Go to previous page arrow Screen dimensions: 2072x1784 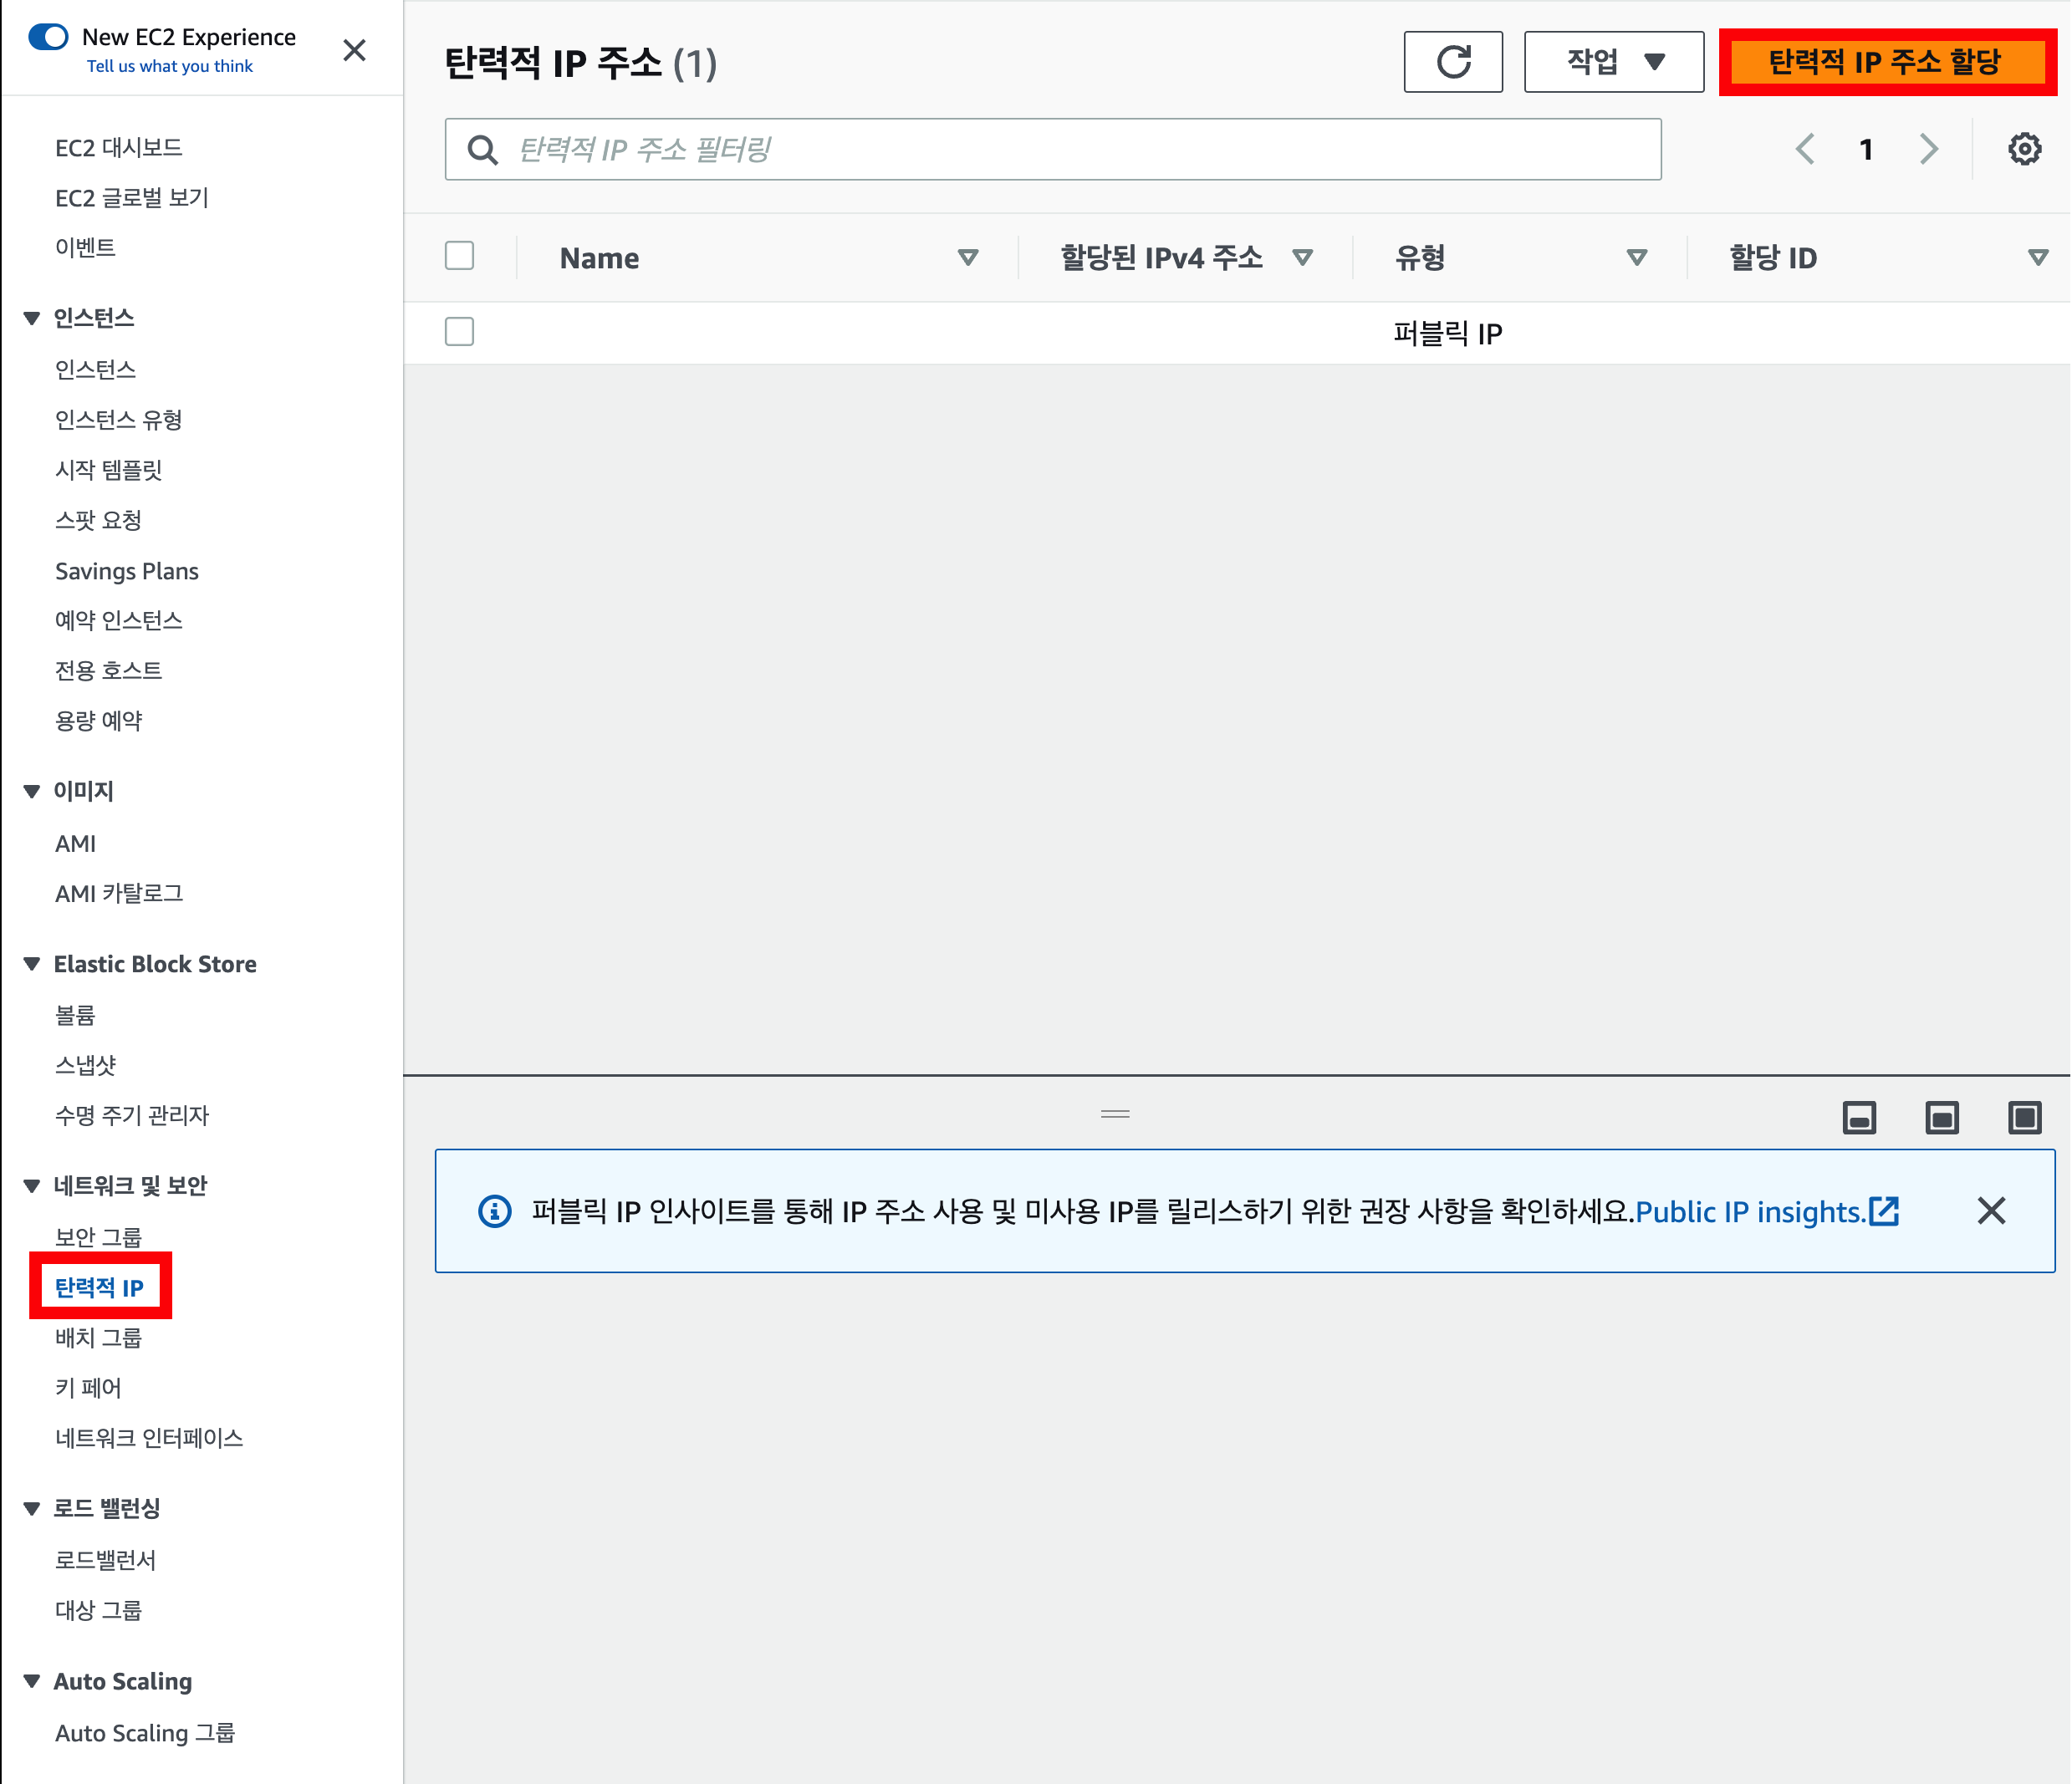coord(1805,149)
